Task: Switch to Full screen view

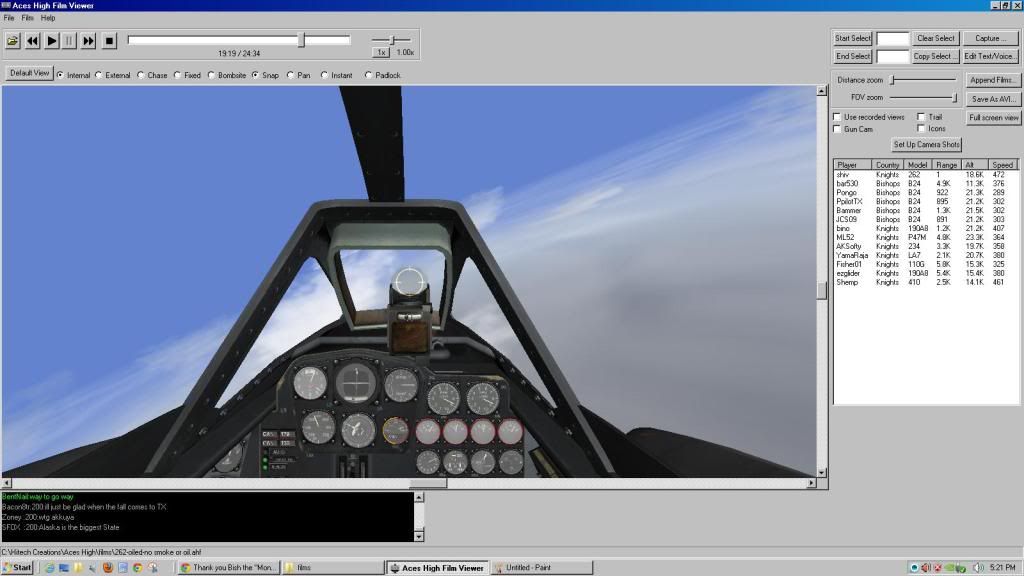Action: click(x=993, y=118)
